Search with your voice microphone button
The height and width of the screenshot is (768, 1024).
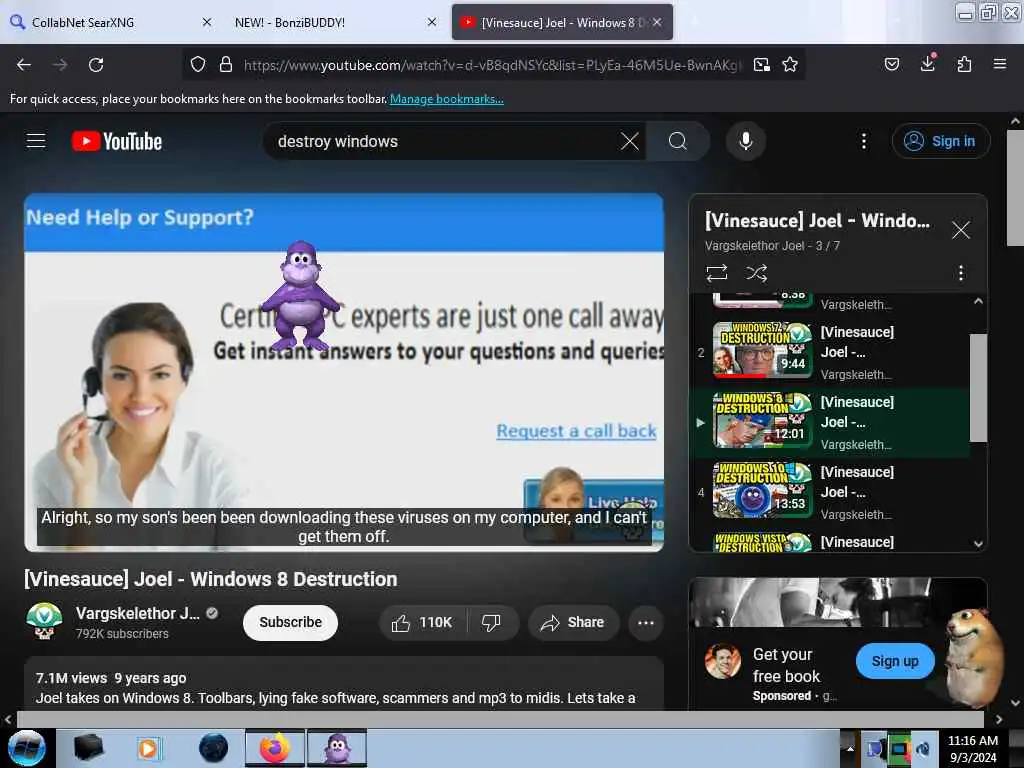[x=745, y=141]
